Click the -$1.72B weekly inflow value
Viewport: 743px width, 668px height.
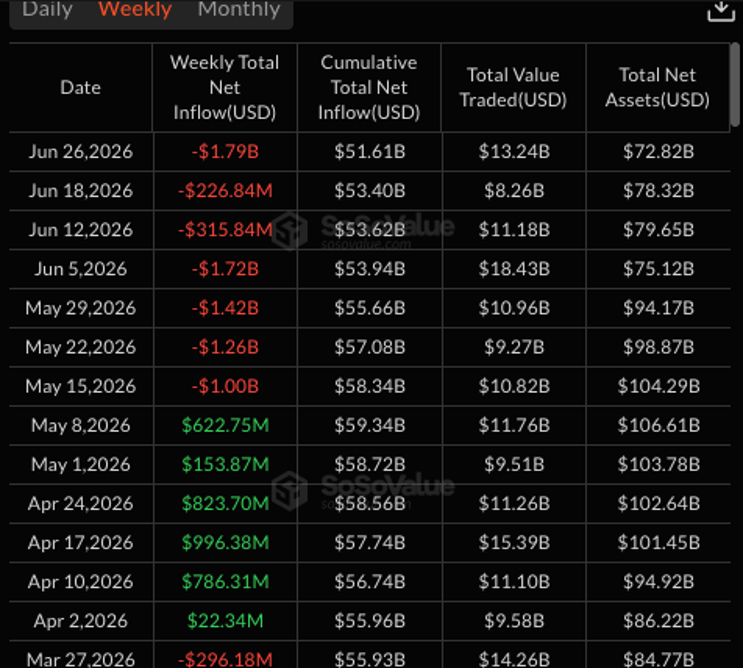pyautogui.click(x=225, y=269)
